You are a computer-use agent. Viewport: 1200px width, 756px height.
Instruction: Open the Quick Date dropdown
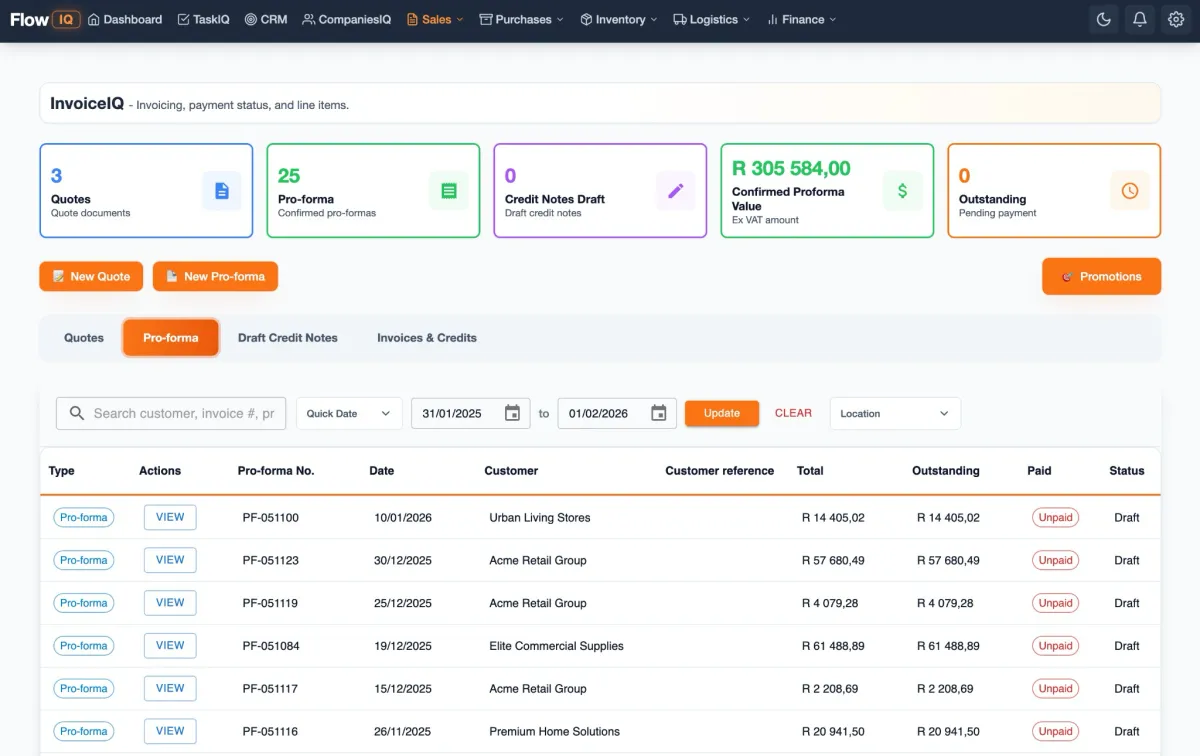[x=349, y=413]
